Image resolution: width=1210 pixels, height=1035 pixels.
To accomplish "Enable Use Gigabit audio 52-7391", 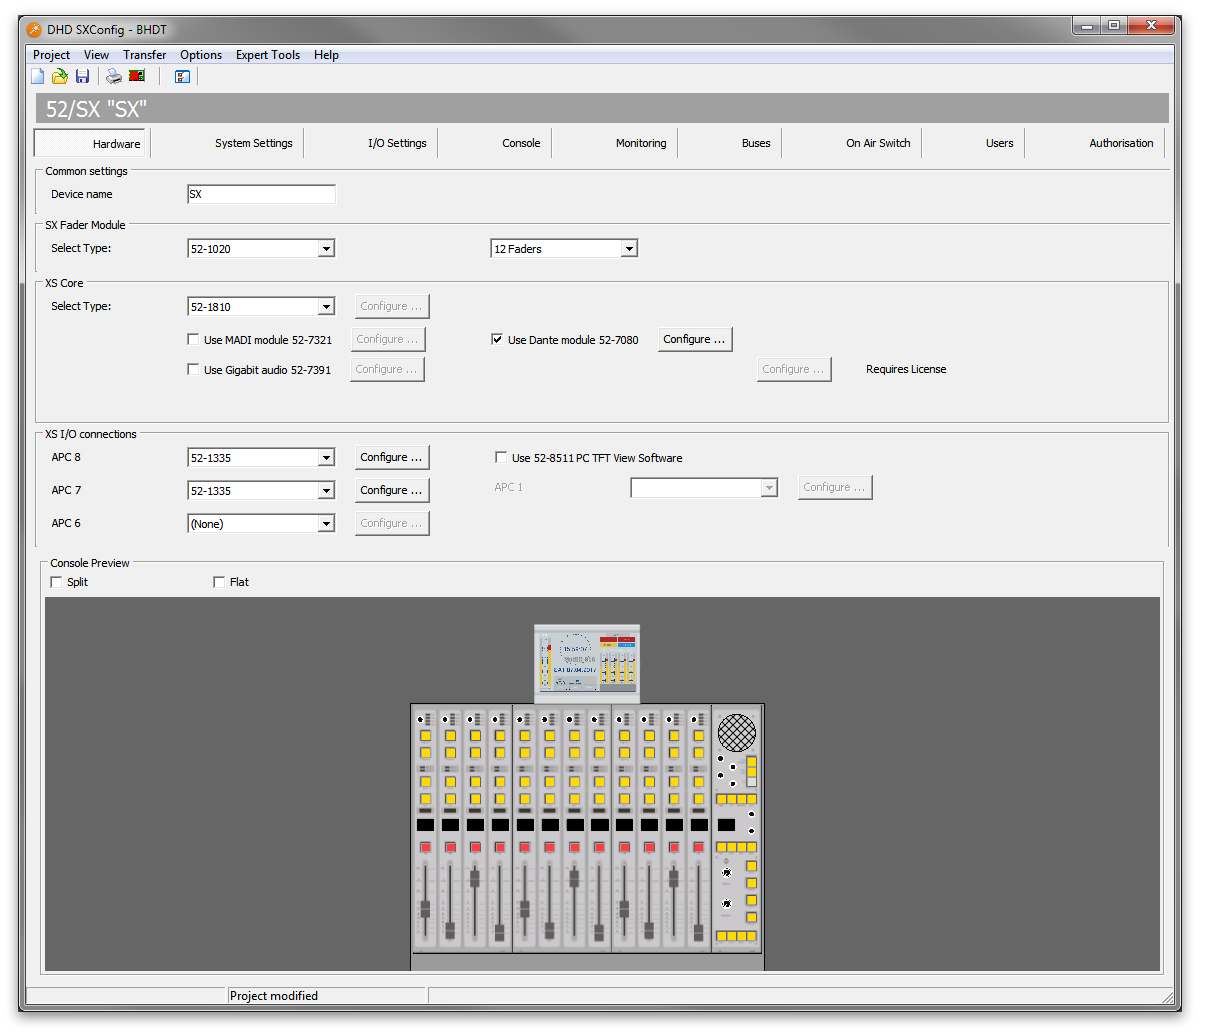I will pyautogui.click(x=193, y=370).
